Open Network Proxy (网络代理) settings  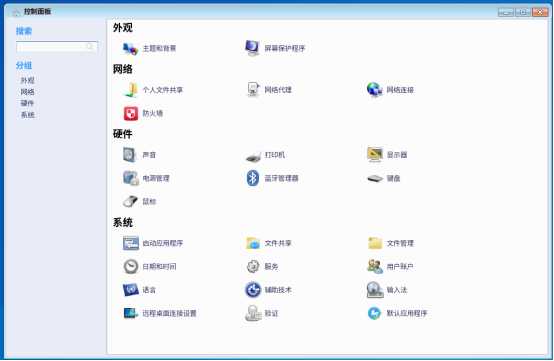coord(269,90)
